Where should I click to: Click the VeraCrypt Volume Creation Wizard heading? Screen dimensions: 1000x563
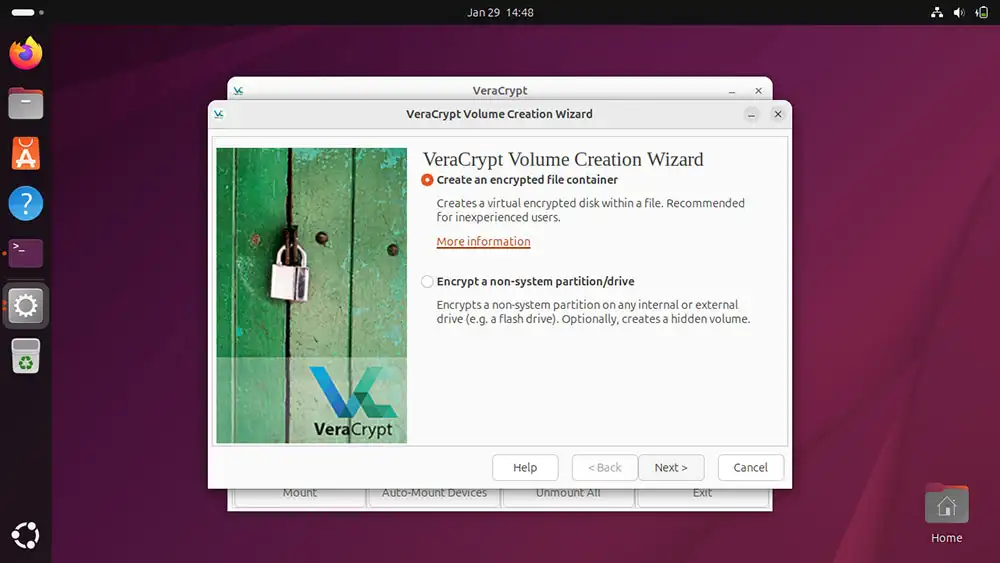[x=563, y=159]
